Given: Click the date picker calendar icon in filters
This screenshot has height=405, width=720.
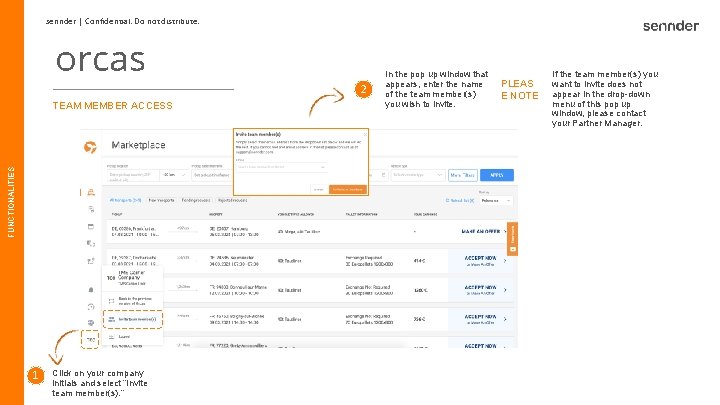Looking at the screenshot, I should [383, 175].
